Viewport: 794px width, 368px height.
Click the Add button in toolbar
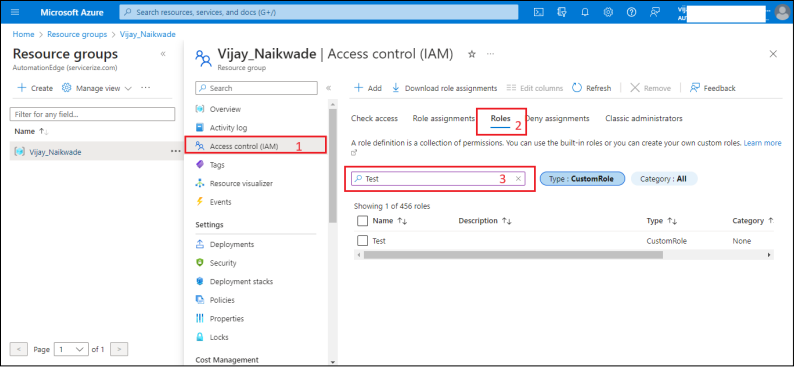coord(368,88)
